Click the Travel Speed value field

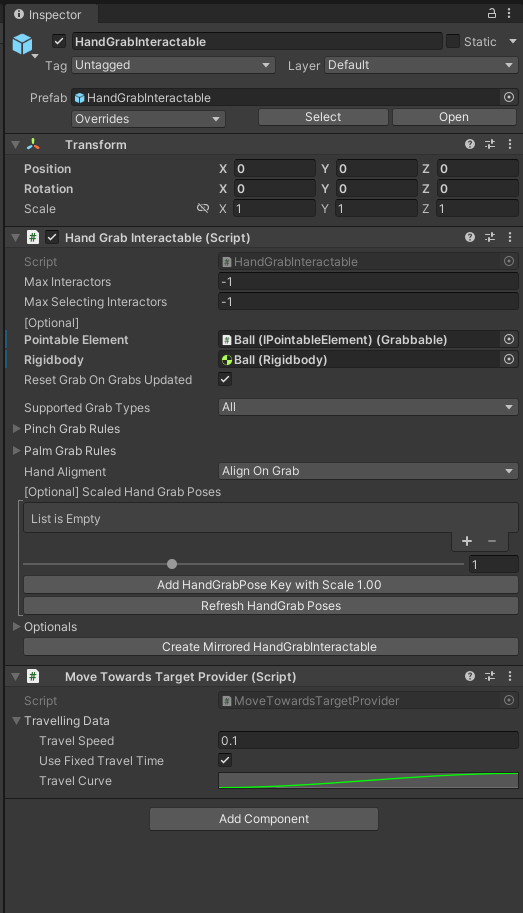pos(368,741)
